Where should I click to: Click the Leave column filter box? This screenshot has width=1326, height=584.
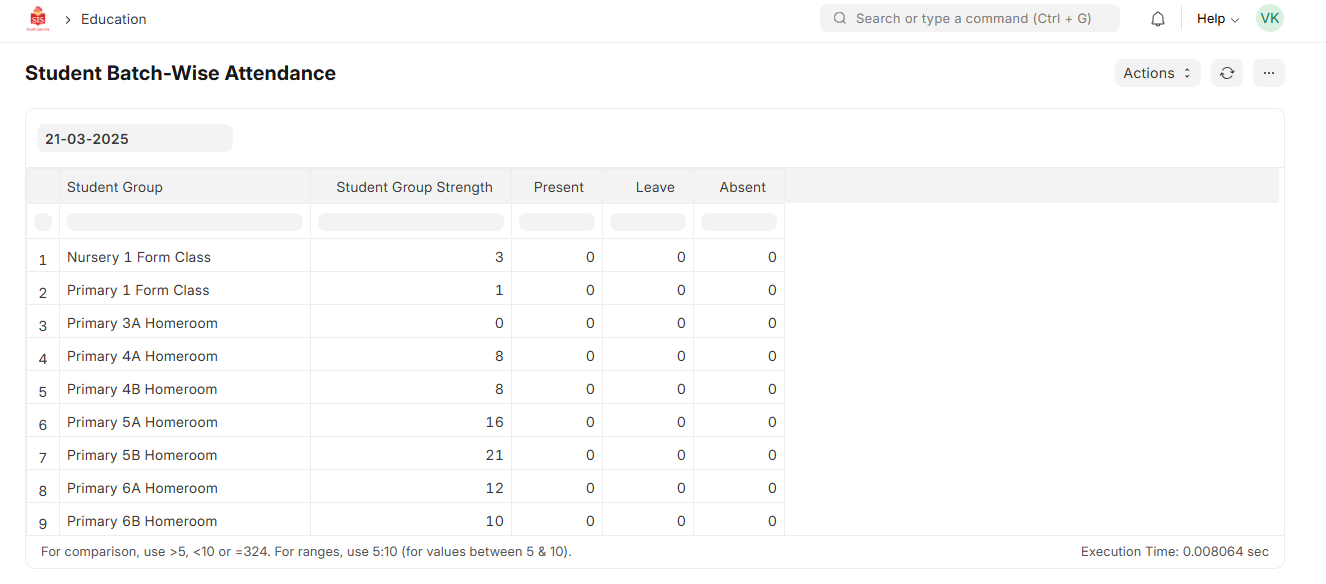(x=648, y=222)
